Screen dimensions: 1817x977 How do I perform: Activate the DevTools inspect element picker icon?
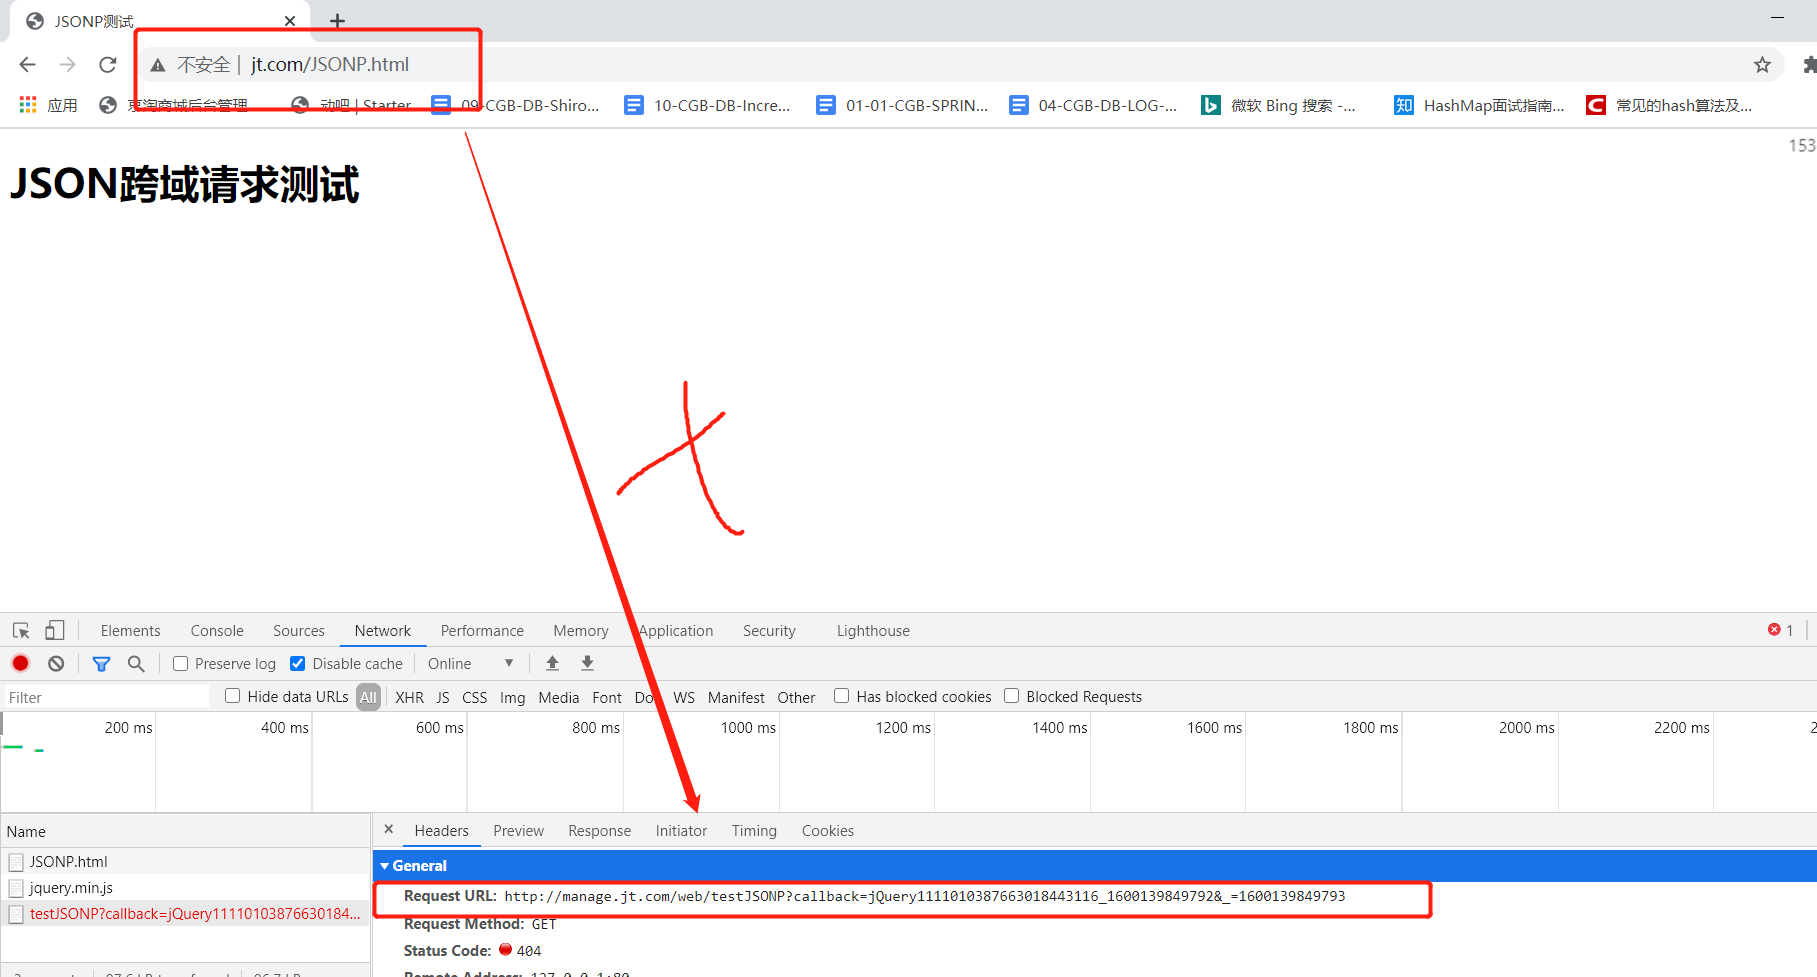[x=21, y=631]
